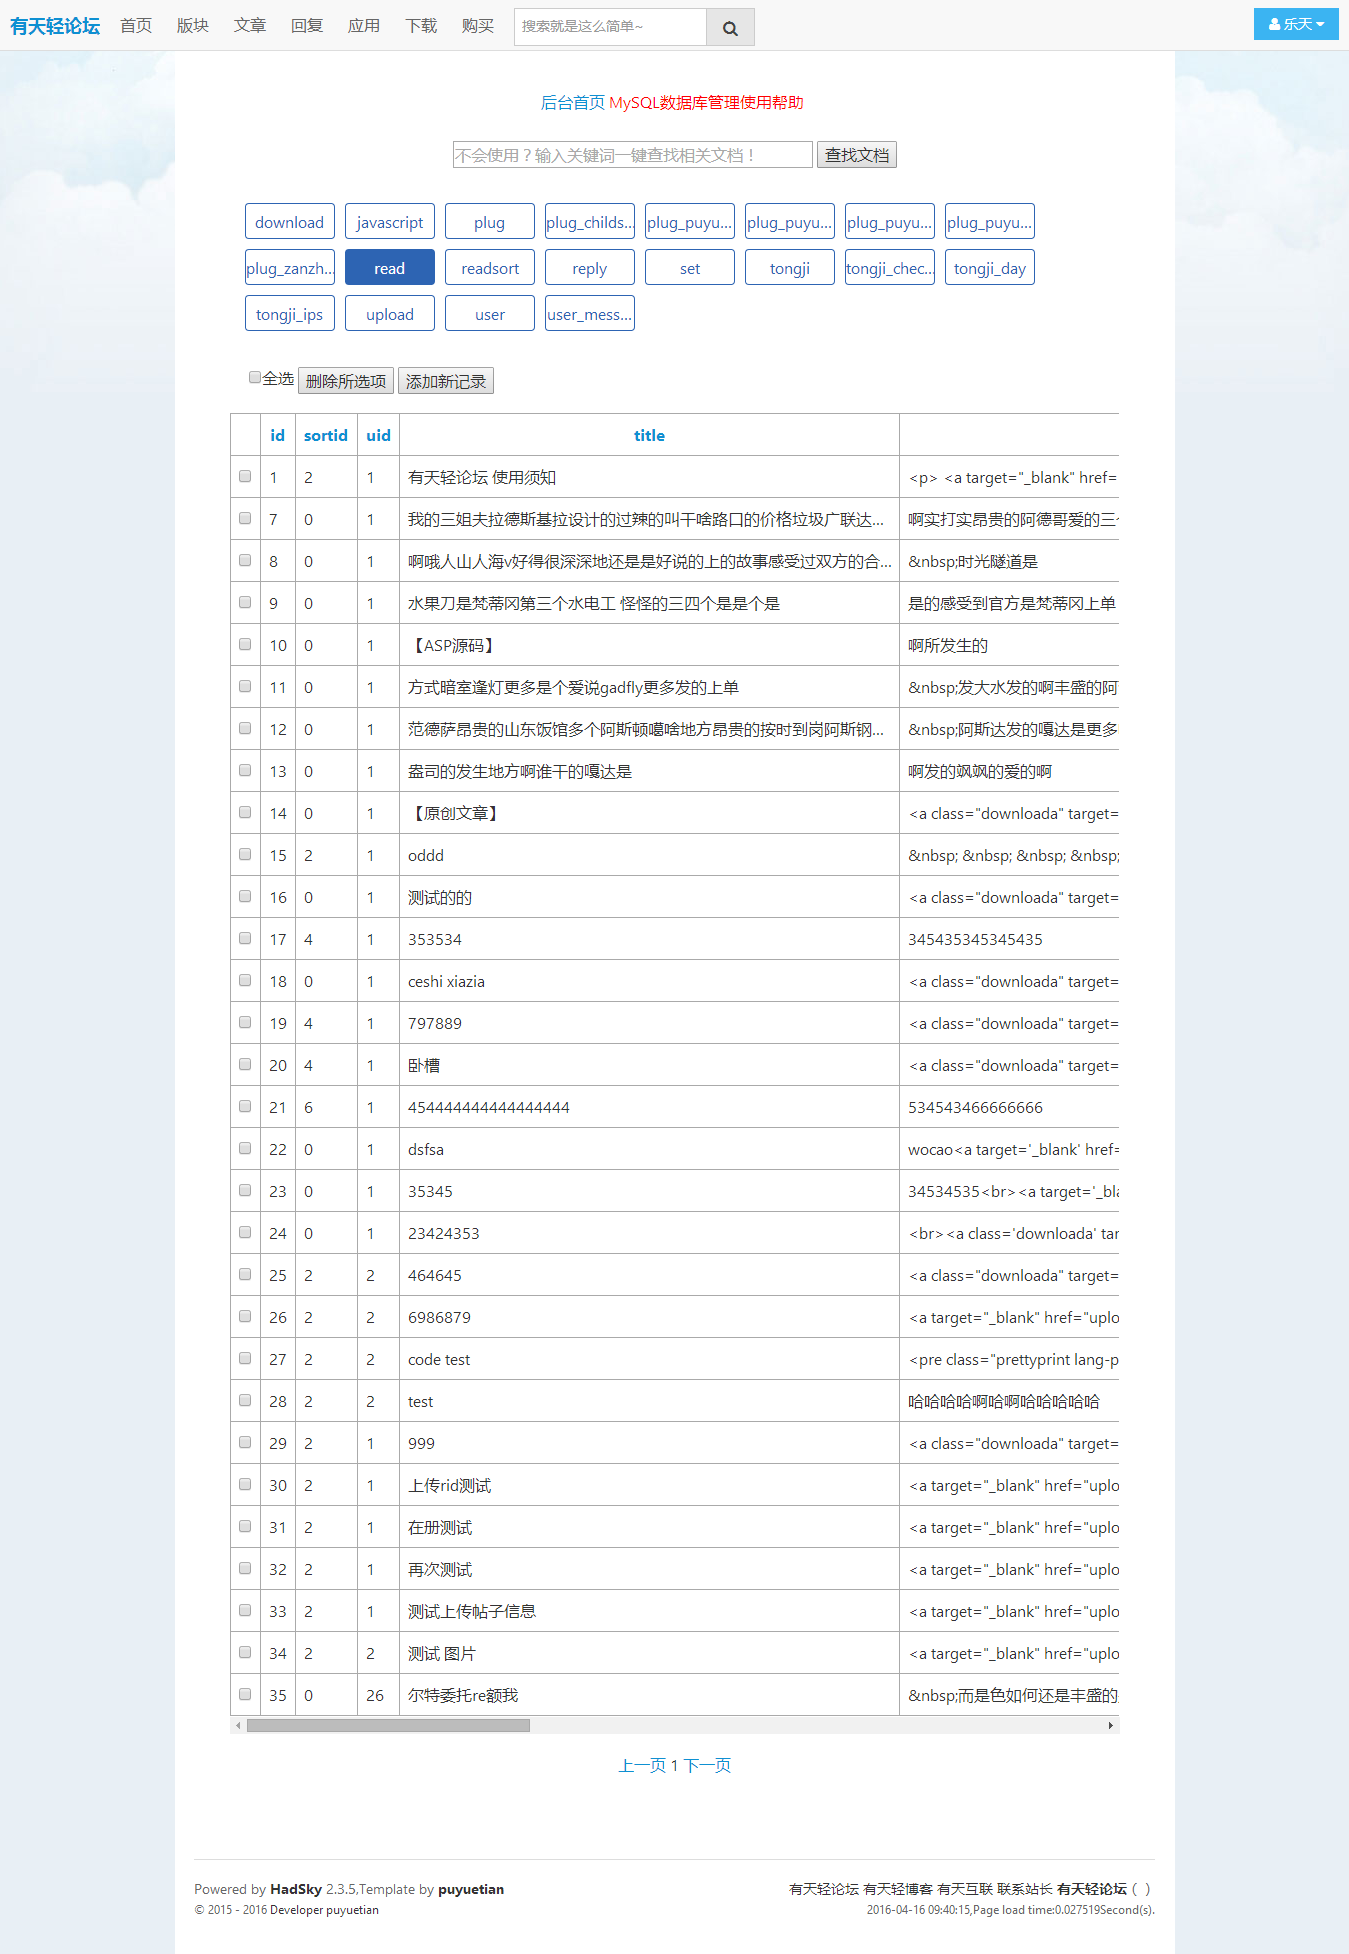The width and height of the screenshot is (1349, 1954).
Task: Open the javascript table button
Action: 390,222
